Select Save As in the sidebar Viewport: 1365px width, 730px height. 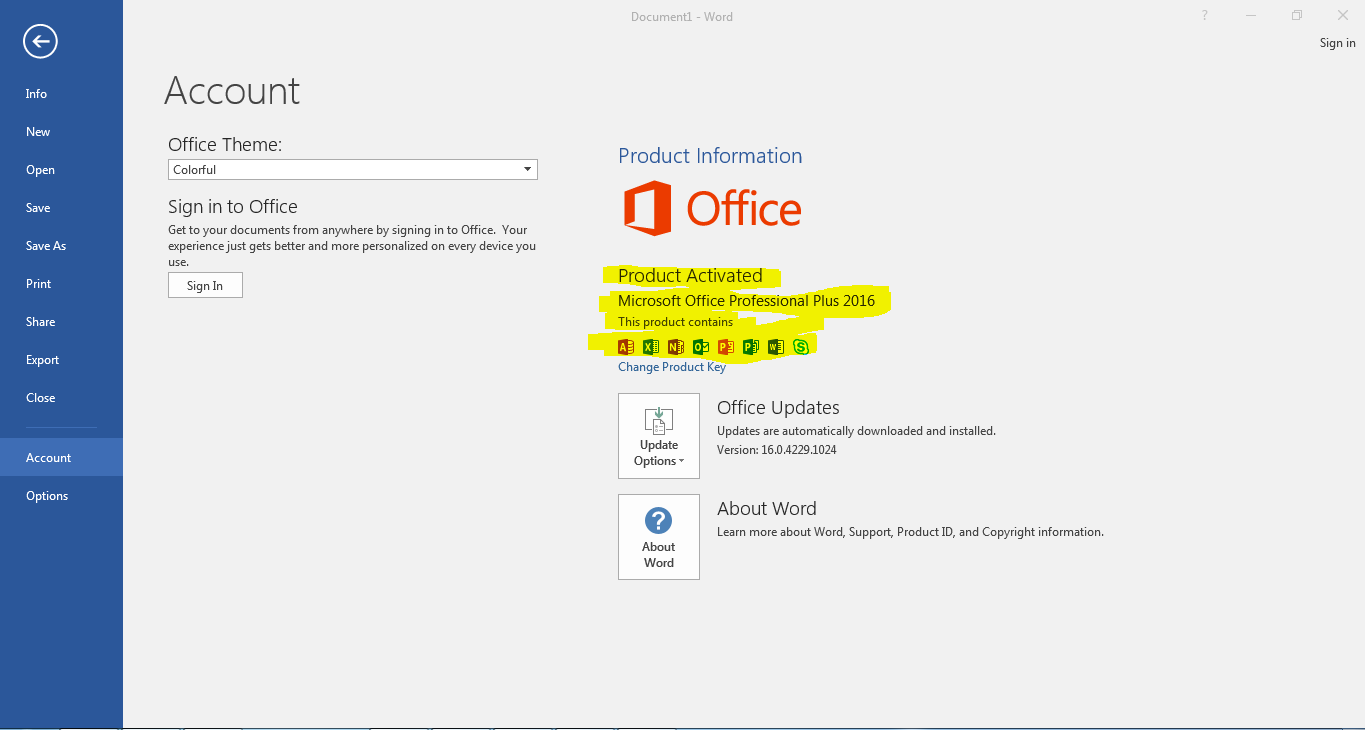pyautogui.click(x=61, y=246)
